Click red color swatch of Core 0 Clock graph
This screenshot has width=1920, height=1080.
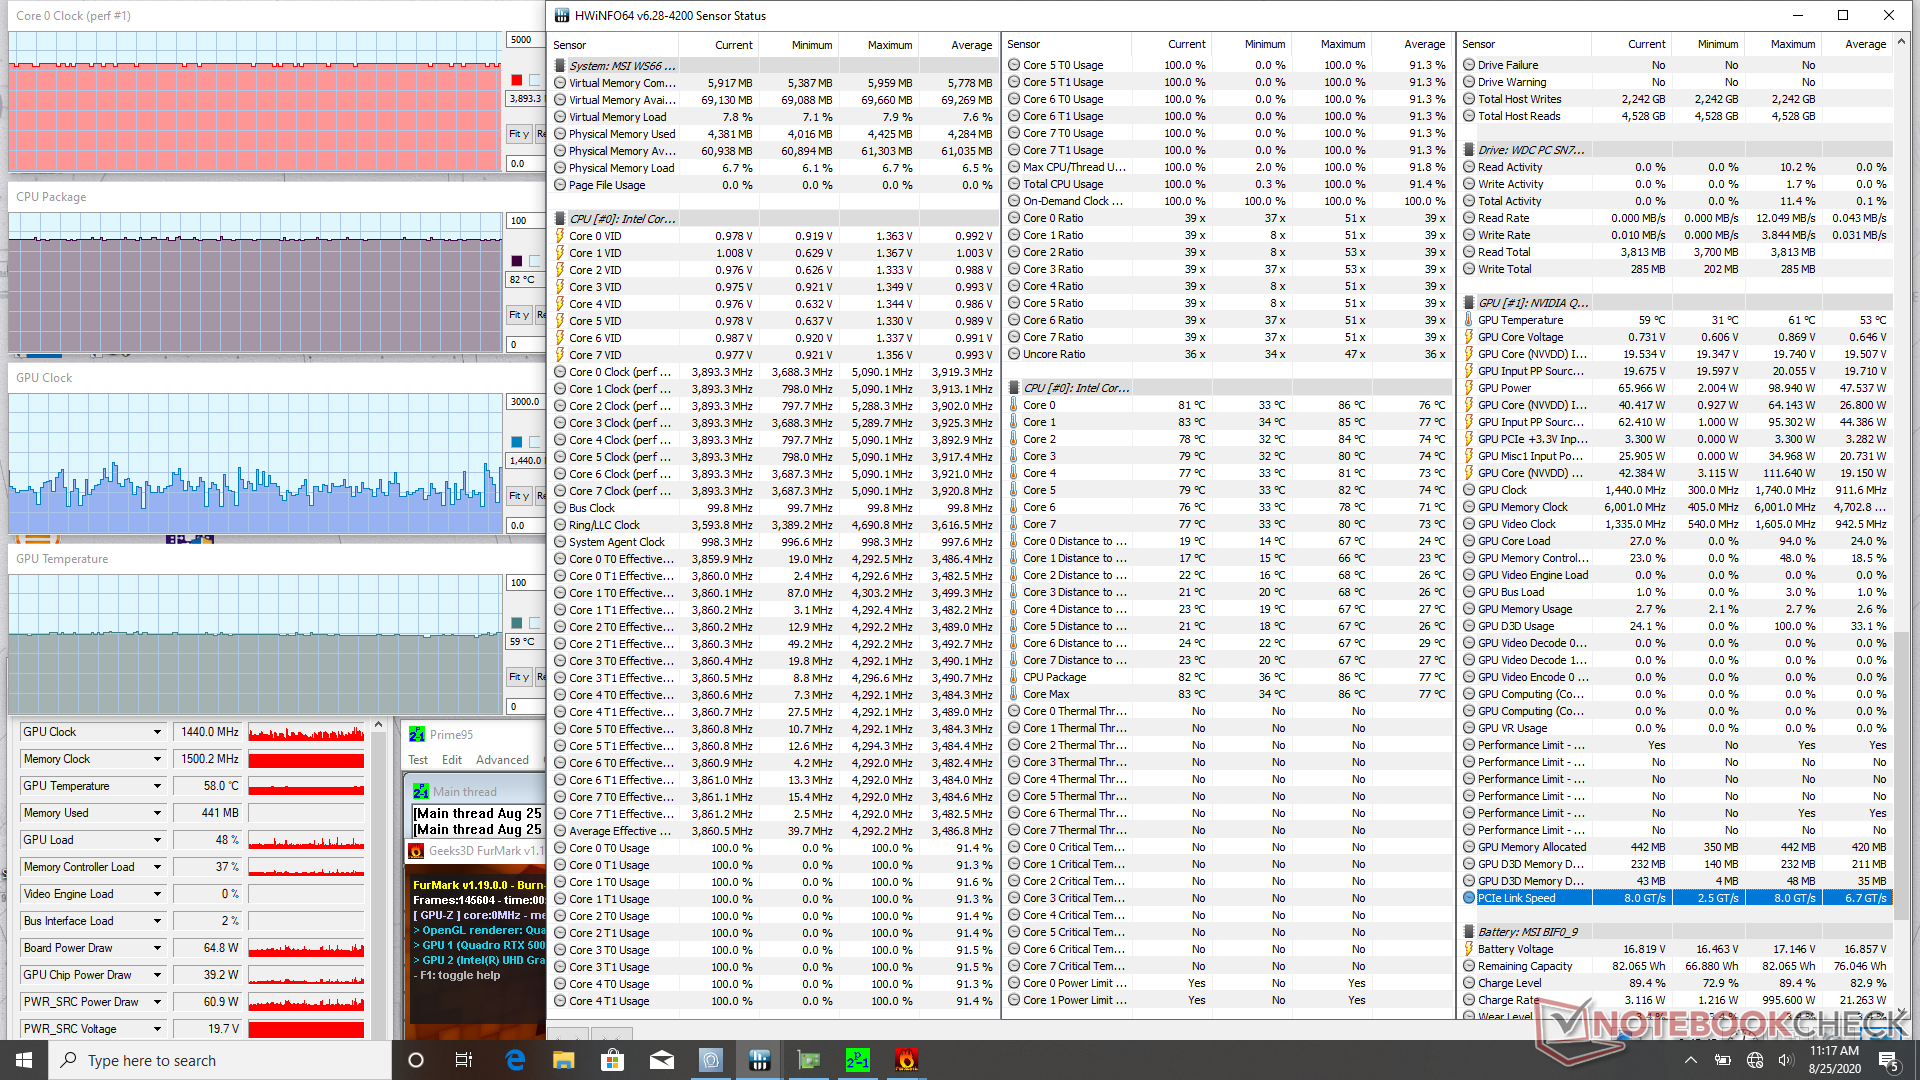click(x=517, y=80)
